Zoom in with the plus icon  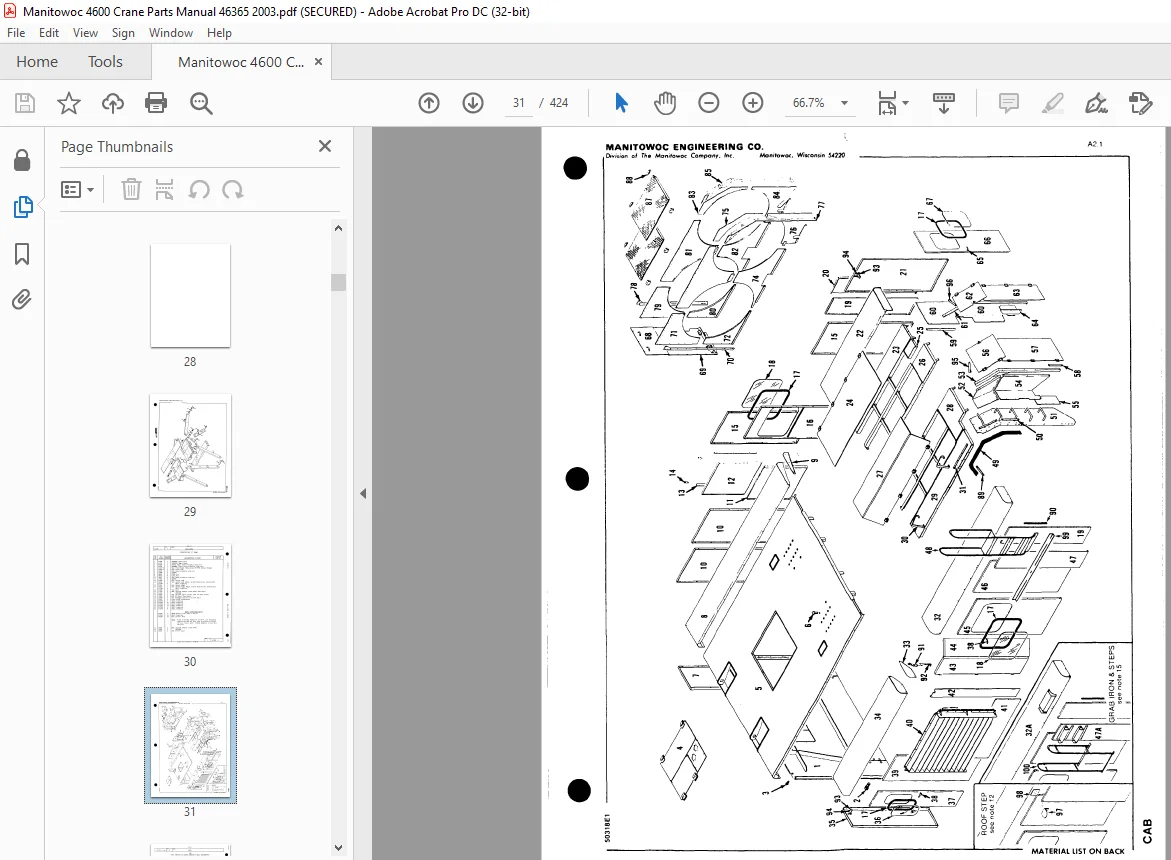[753, 103]
